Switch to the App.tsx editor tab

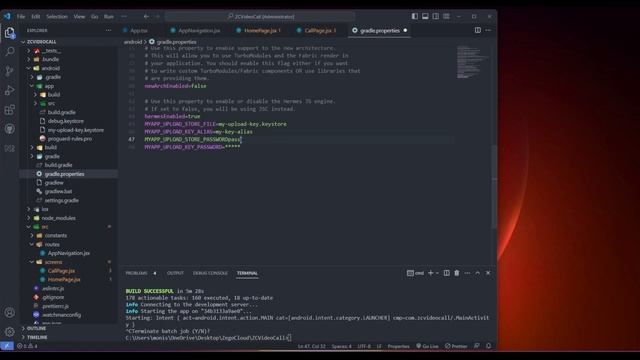click(x=139, y=31)
